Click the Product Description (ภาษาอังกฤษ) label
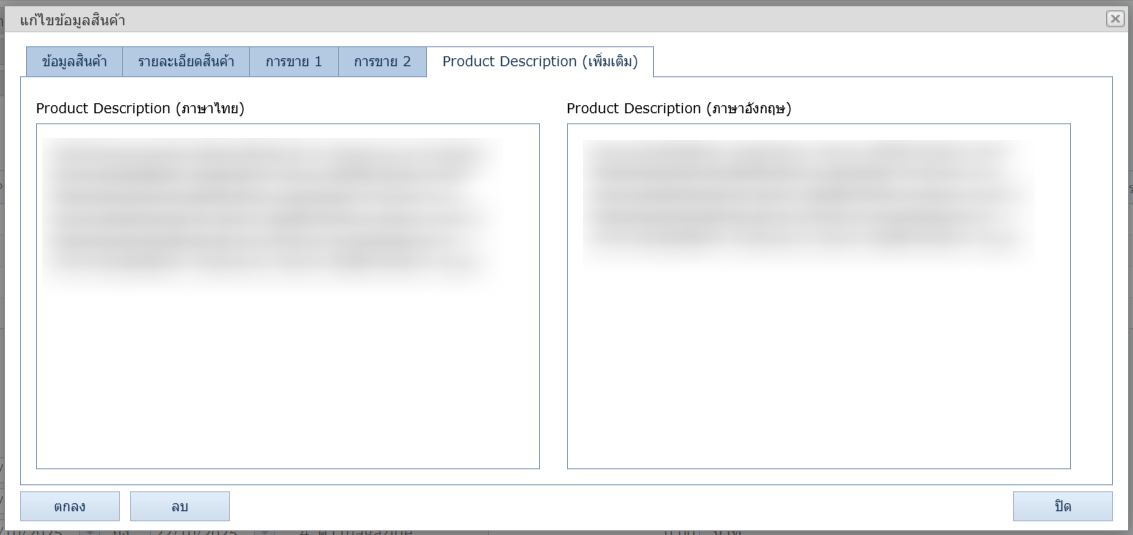 click(678, 109)
